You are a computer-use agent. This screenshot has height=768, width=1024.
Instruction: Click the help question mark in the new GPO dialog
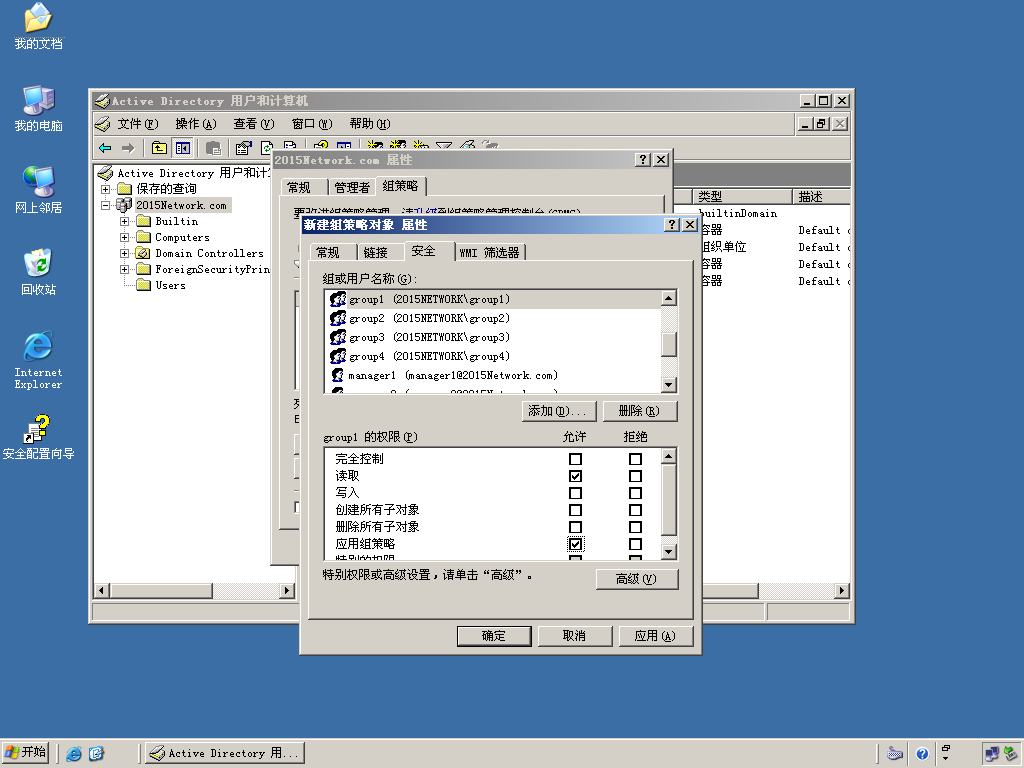pos(671,225)
